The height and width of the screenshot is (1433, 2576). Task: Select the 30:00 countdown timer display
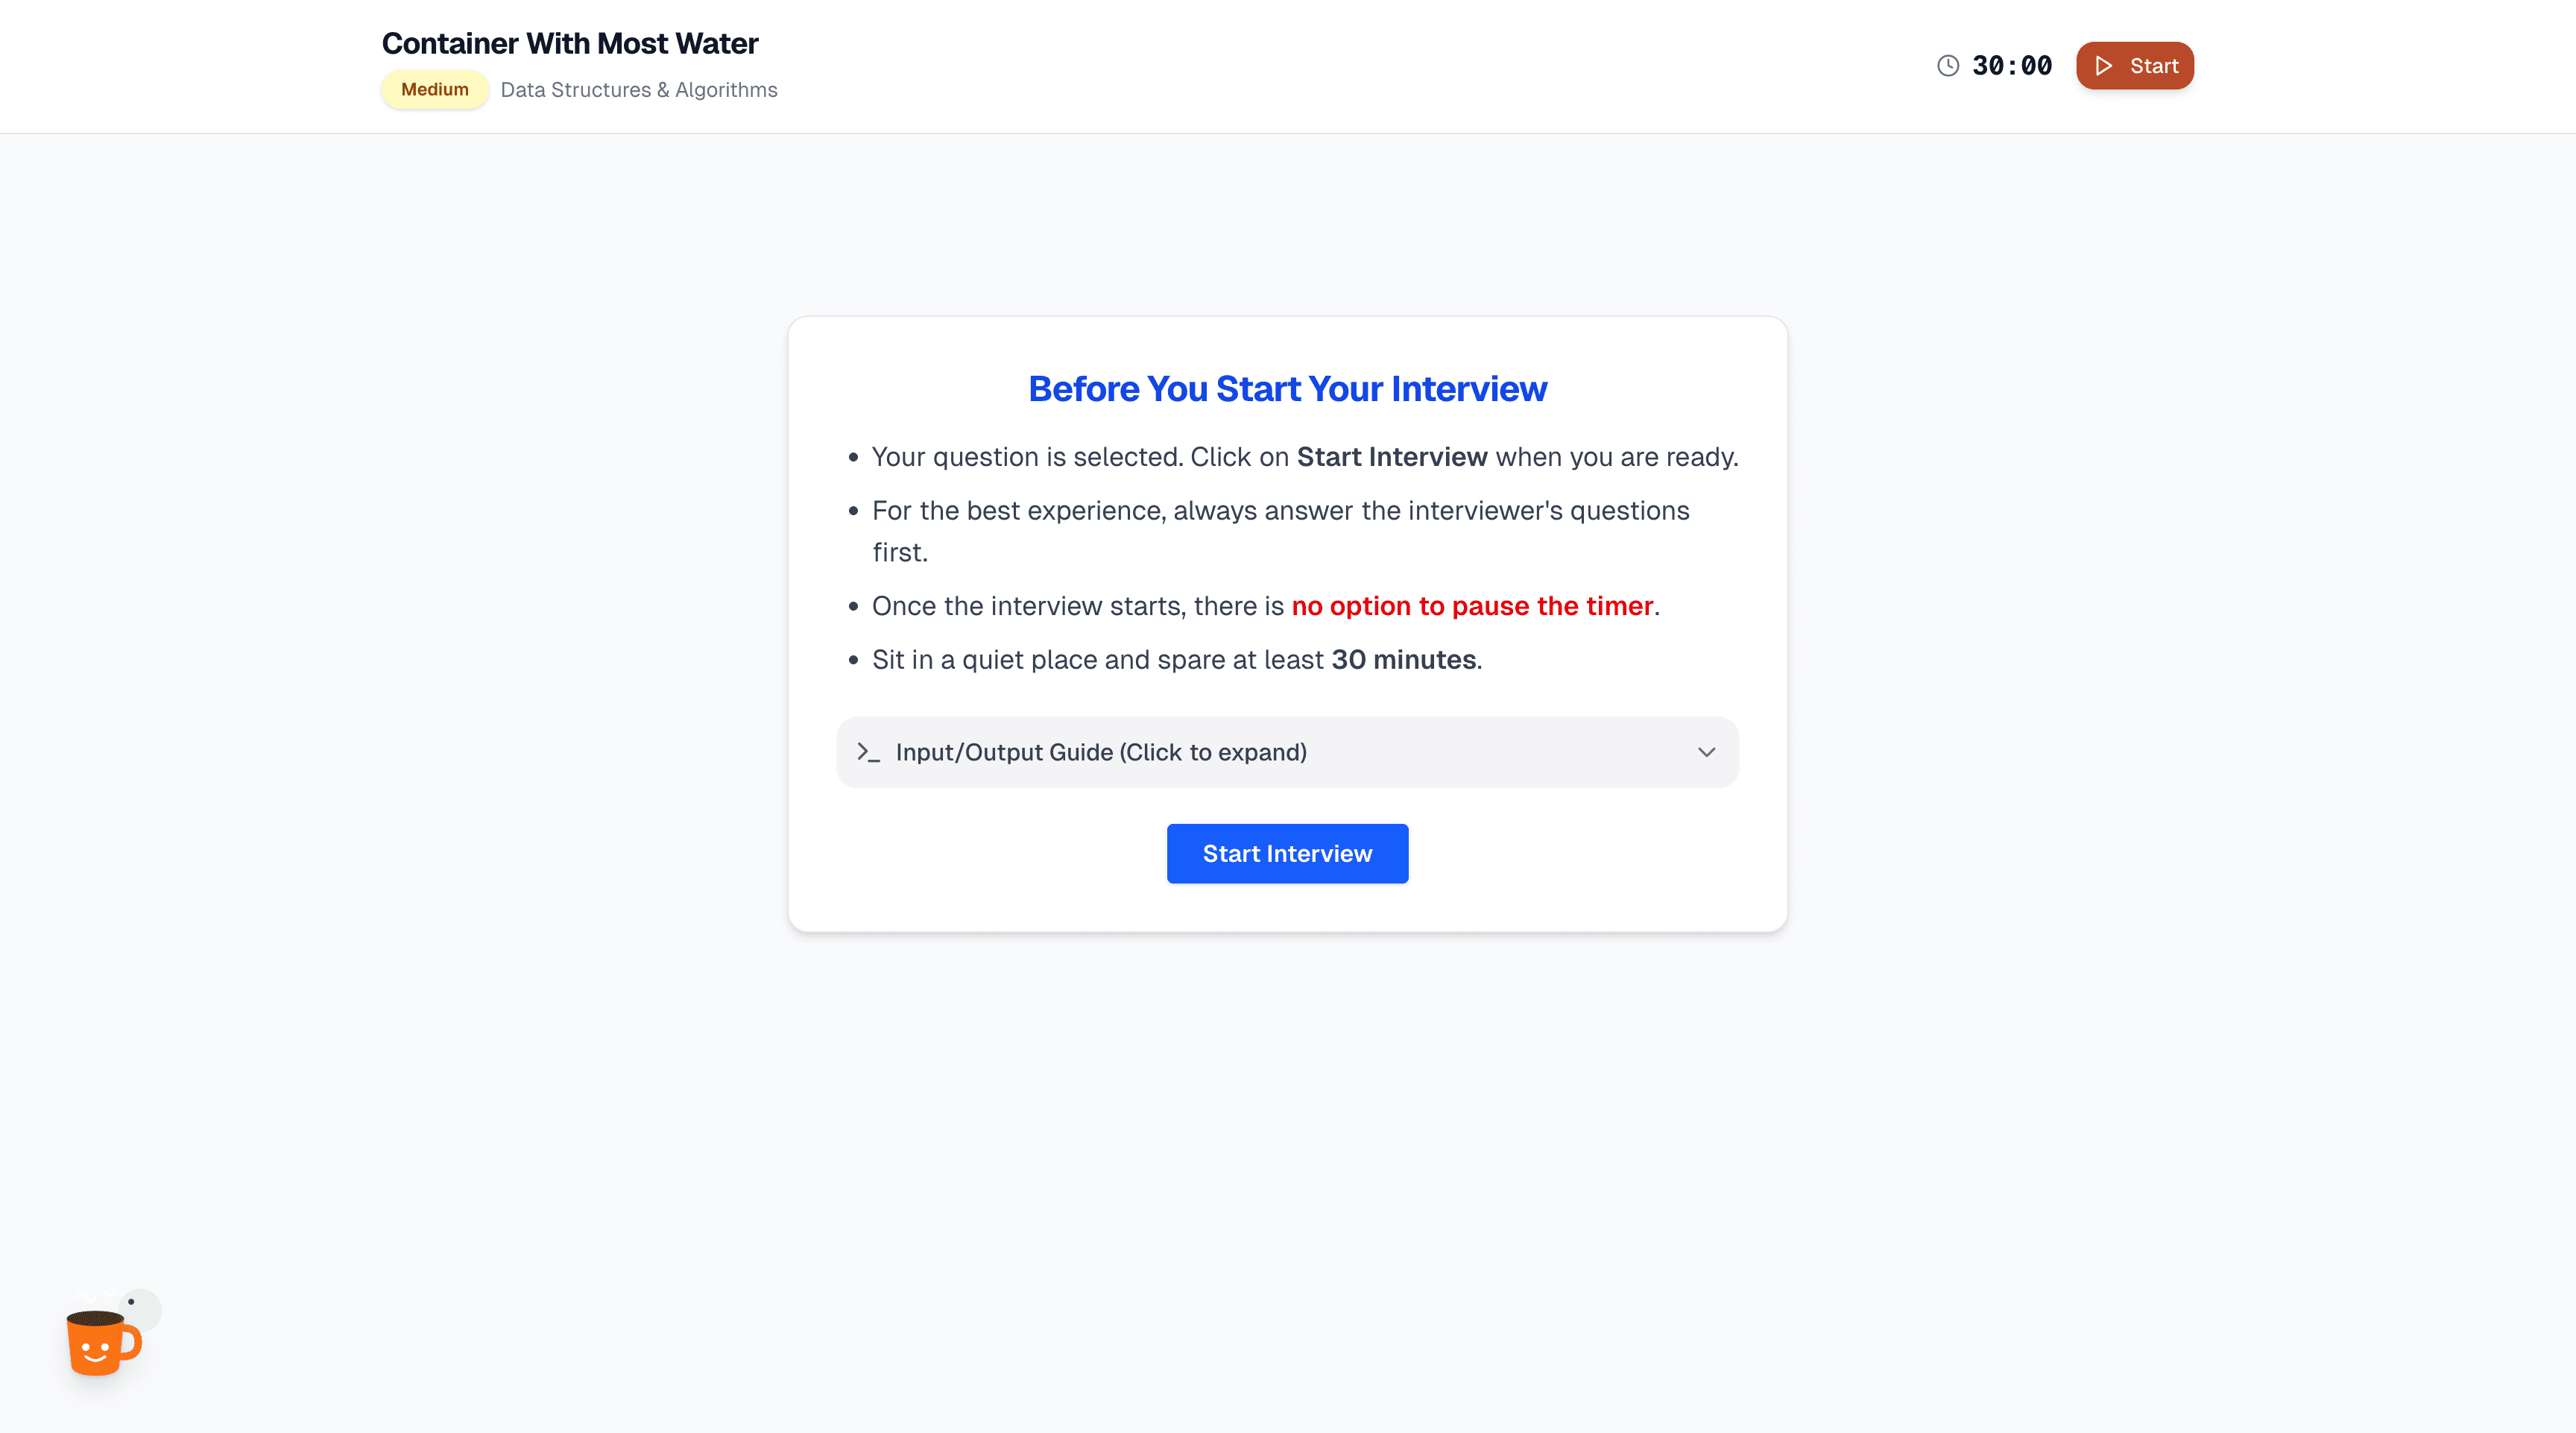(2011, 65)
